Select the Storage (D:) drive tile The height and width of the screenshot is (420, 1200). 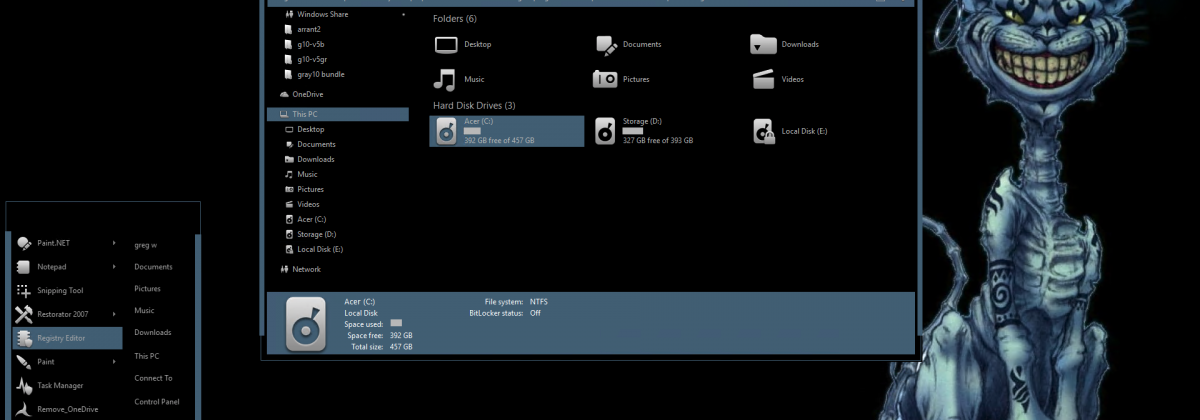pos(645,131)
